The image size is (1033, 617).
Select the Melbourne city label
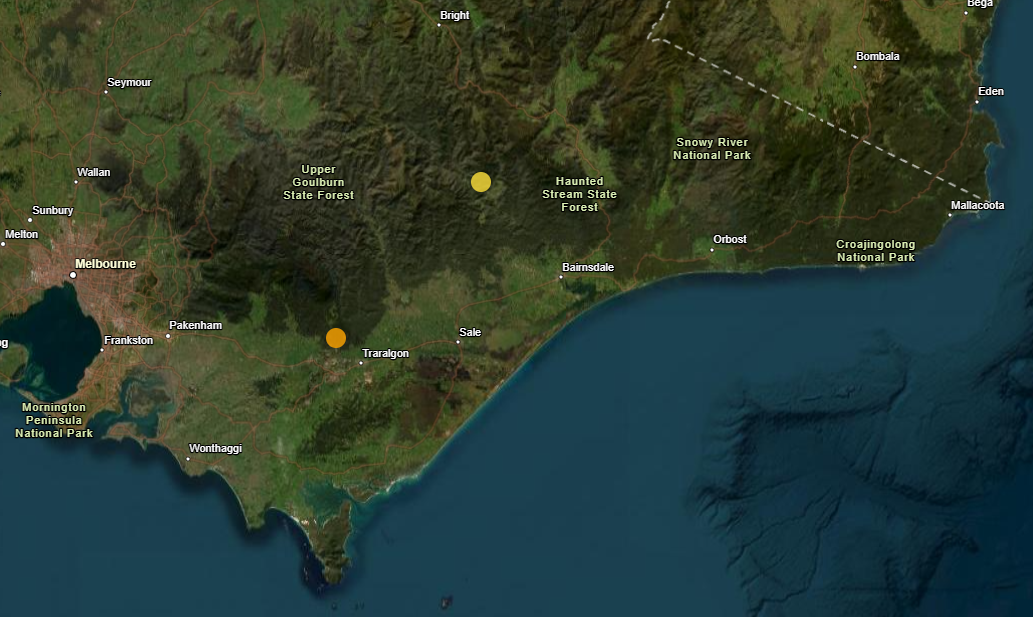pos(105,264)
